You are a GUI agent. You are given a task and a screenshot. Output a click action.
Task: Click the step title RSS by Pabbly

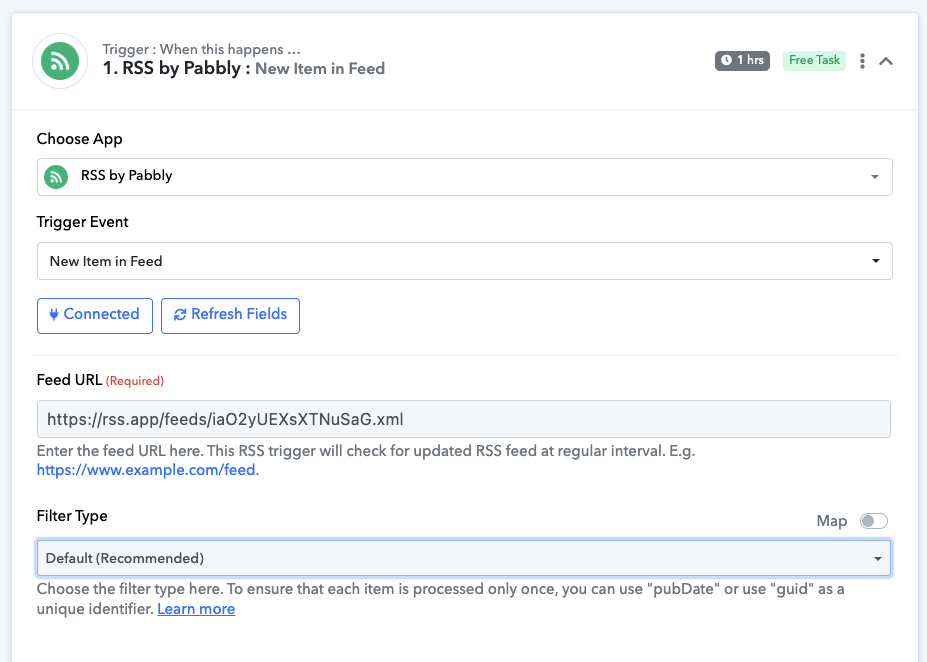click(x=181, y=69)
